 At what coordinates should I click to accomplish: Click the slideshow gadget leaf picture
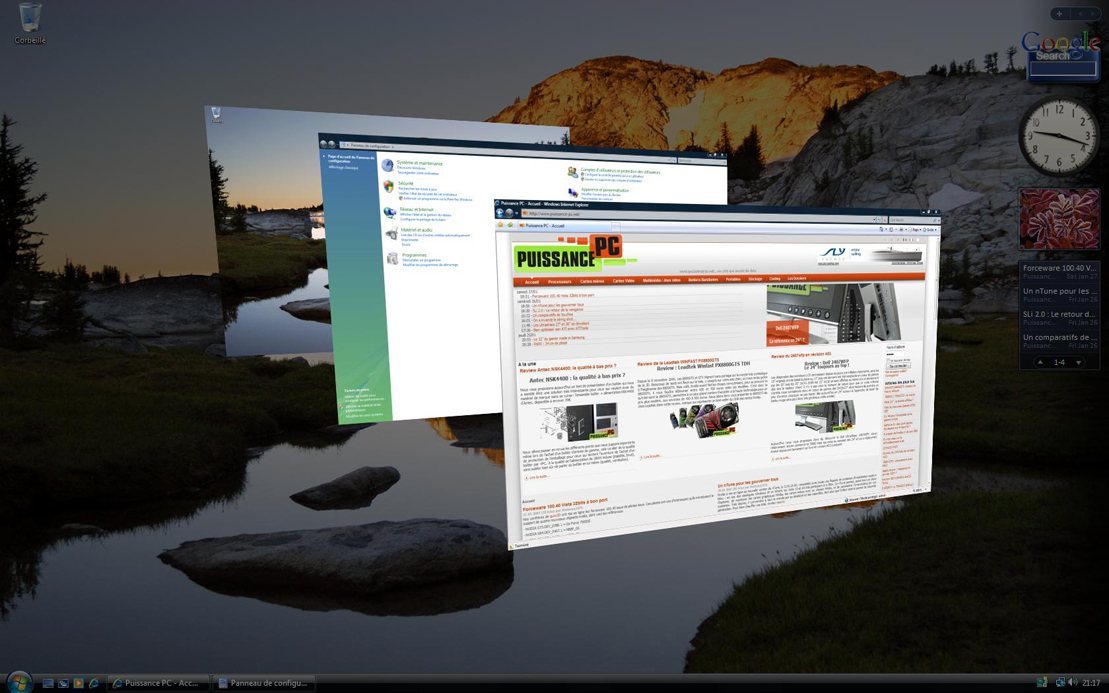1059,219
